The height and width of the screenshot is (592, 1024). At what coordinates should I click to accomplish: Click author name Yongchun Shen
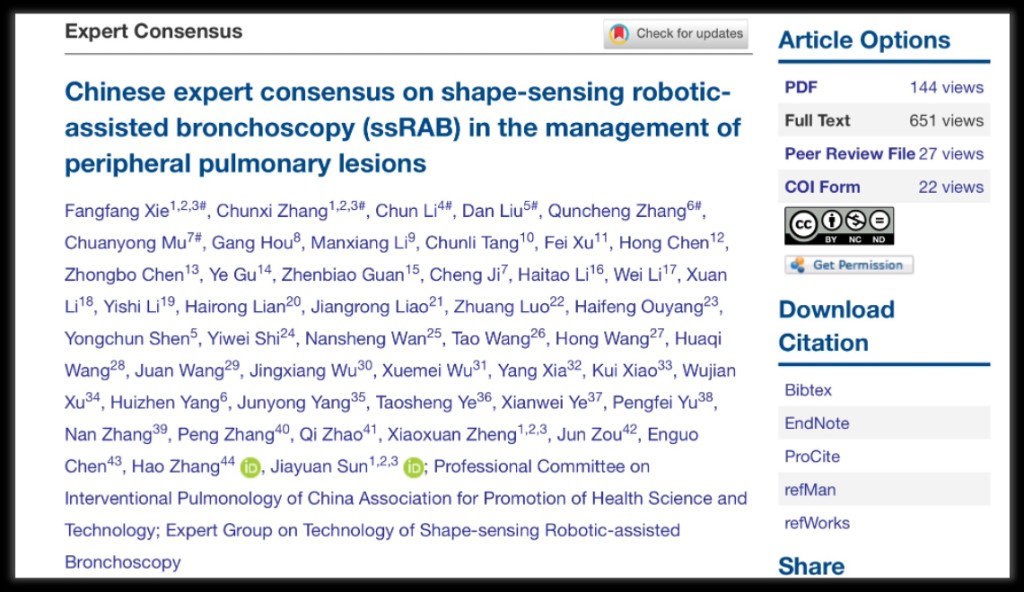click(x=127, y=339)
